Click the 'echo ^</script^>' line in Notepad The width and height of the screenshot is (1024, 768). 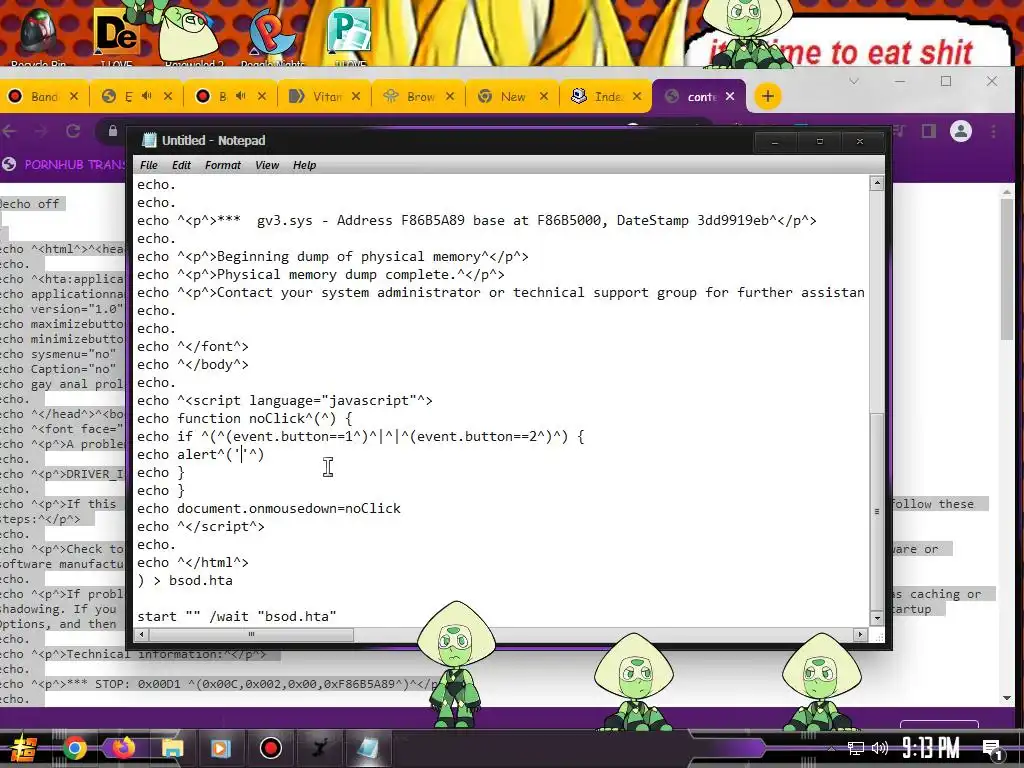pyautogui.click(x=201, y=526)
